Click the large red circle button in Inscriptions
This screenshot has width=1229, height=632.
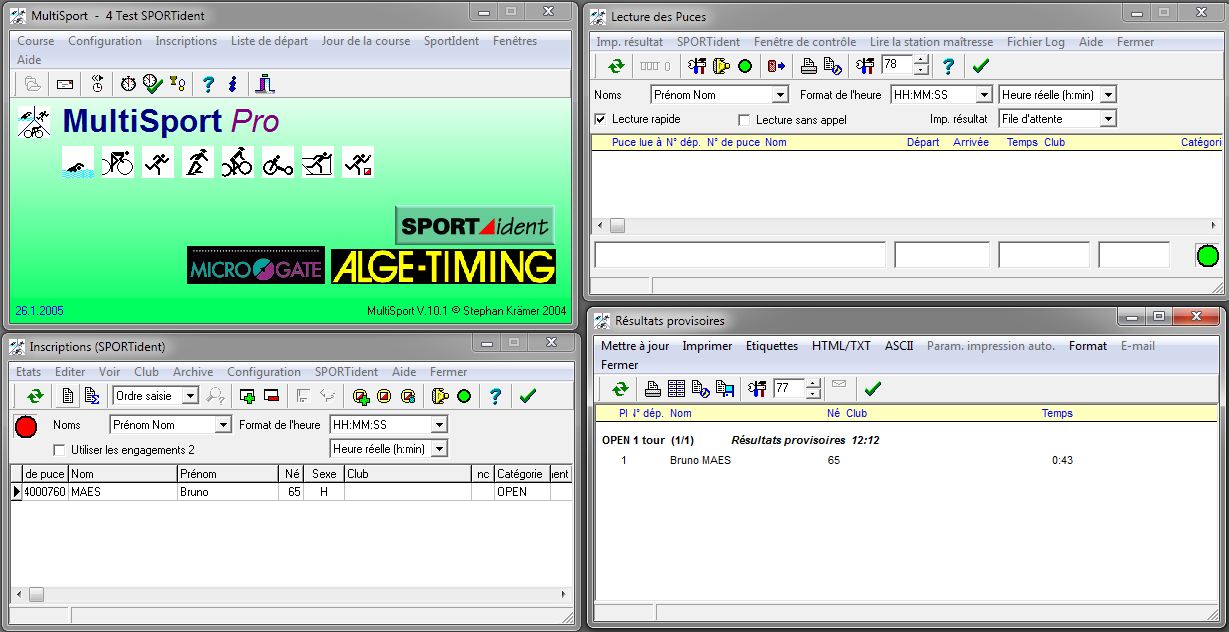[26, 427]
